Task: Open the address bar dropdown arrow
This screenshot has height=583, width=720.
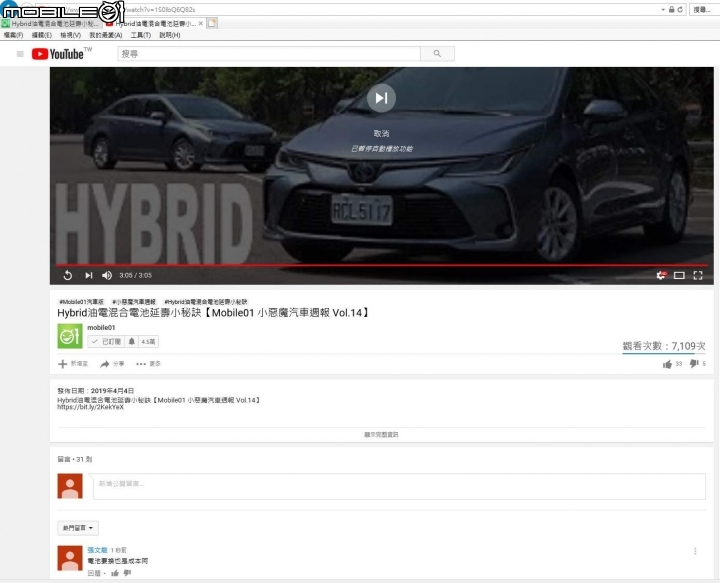Action: pyautogui.click(x=663, y=9)
